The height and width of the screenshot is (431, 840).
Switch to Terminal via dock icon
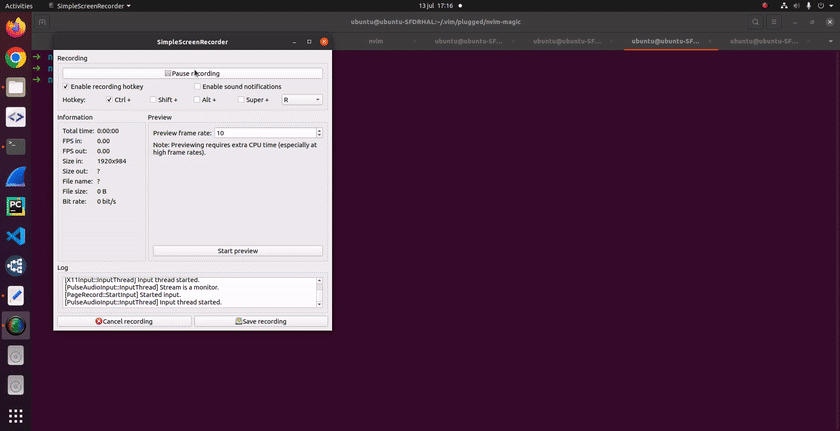pos(16,146)
